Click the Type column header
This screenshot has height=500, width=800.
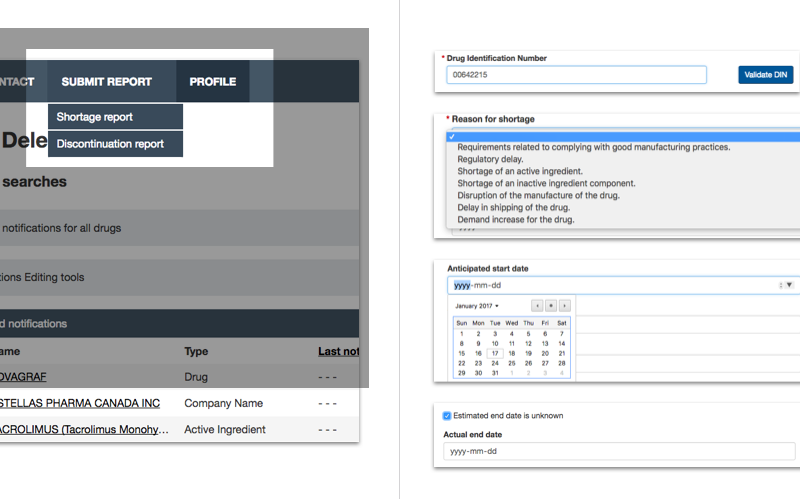point(196,352)
